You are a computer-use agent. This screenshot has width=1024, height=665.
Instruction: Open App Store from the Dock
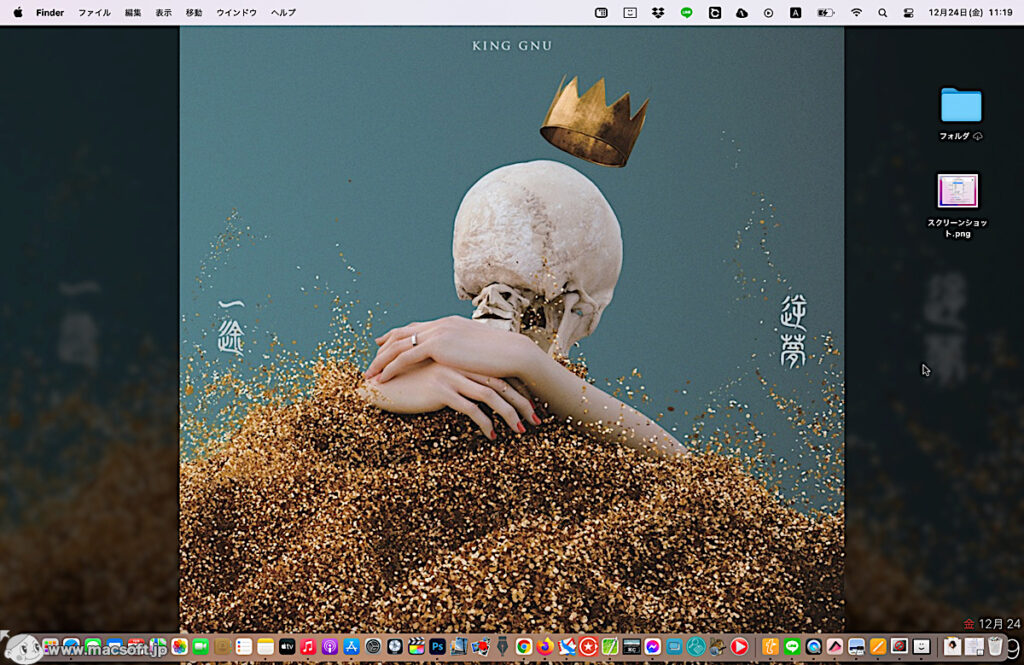(351, 647)
